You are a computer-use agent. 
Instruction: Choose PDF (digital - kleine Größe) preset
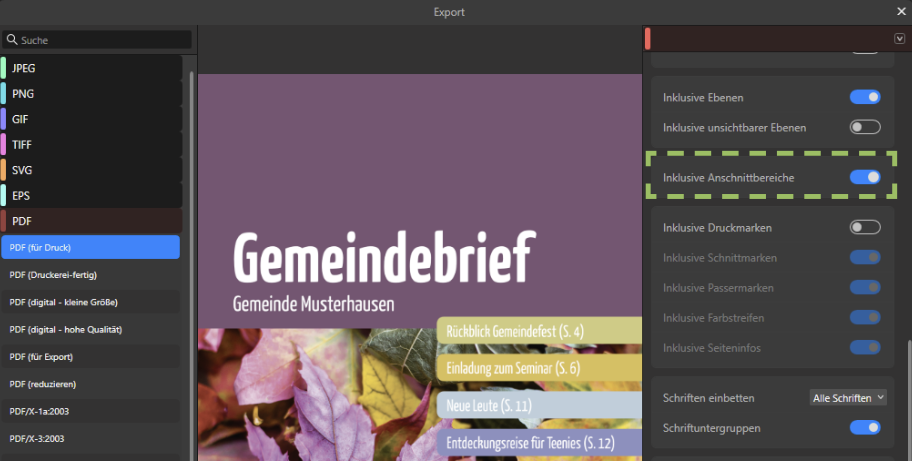[x=91, y=302]
